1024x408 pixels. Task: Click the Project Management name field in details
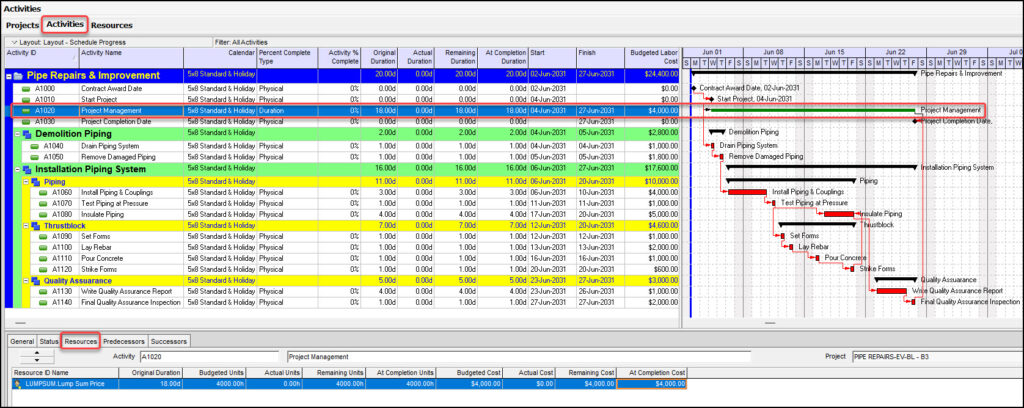tap(519, 357)
